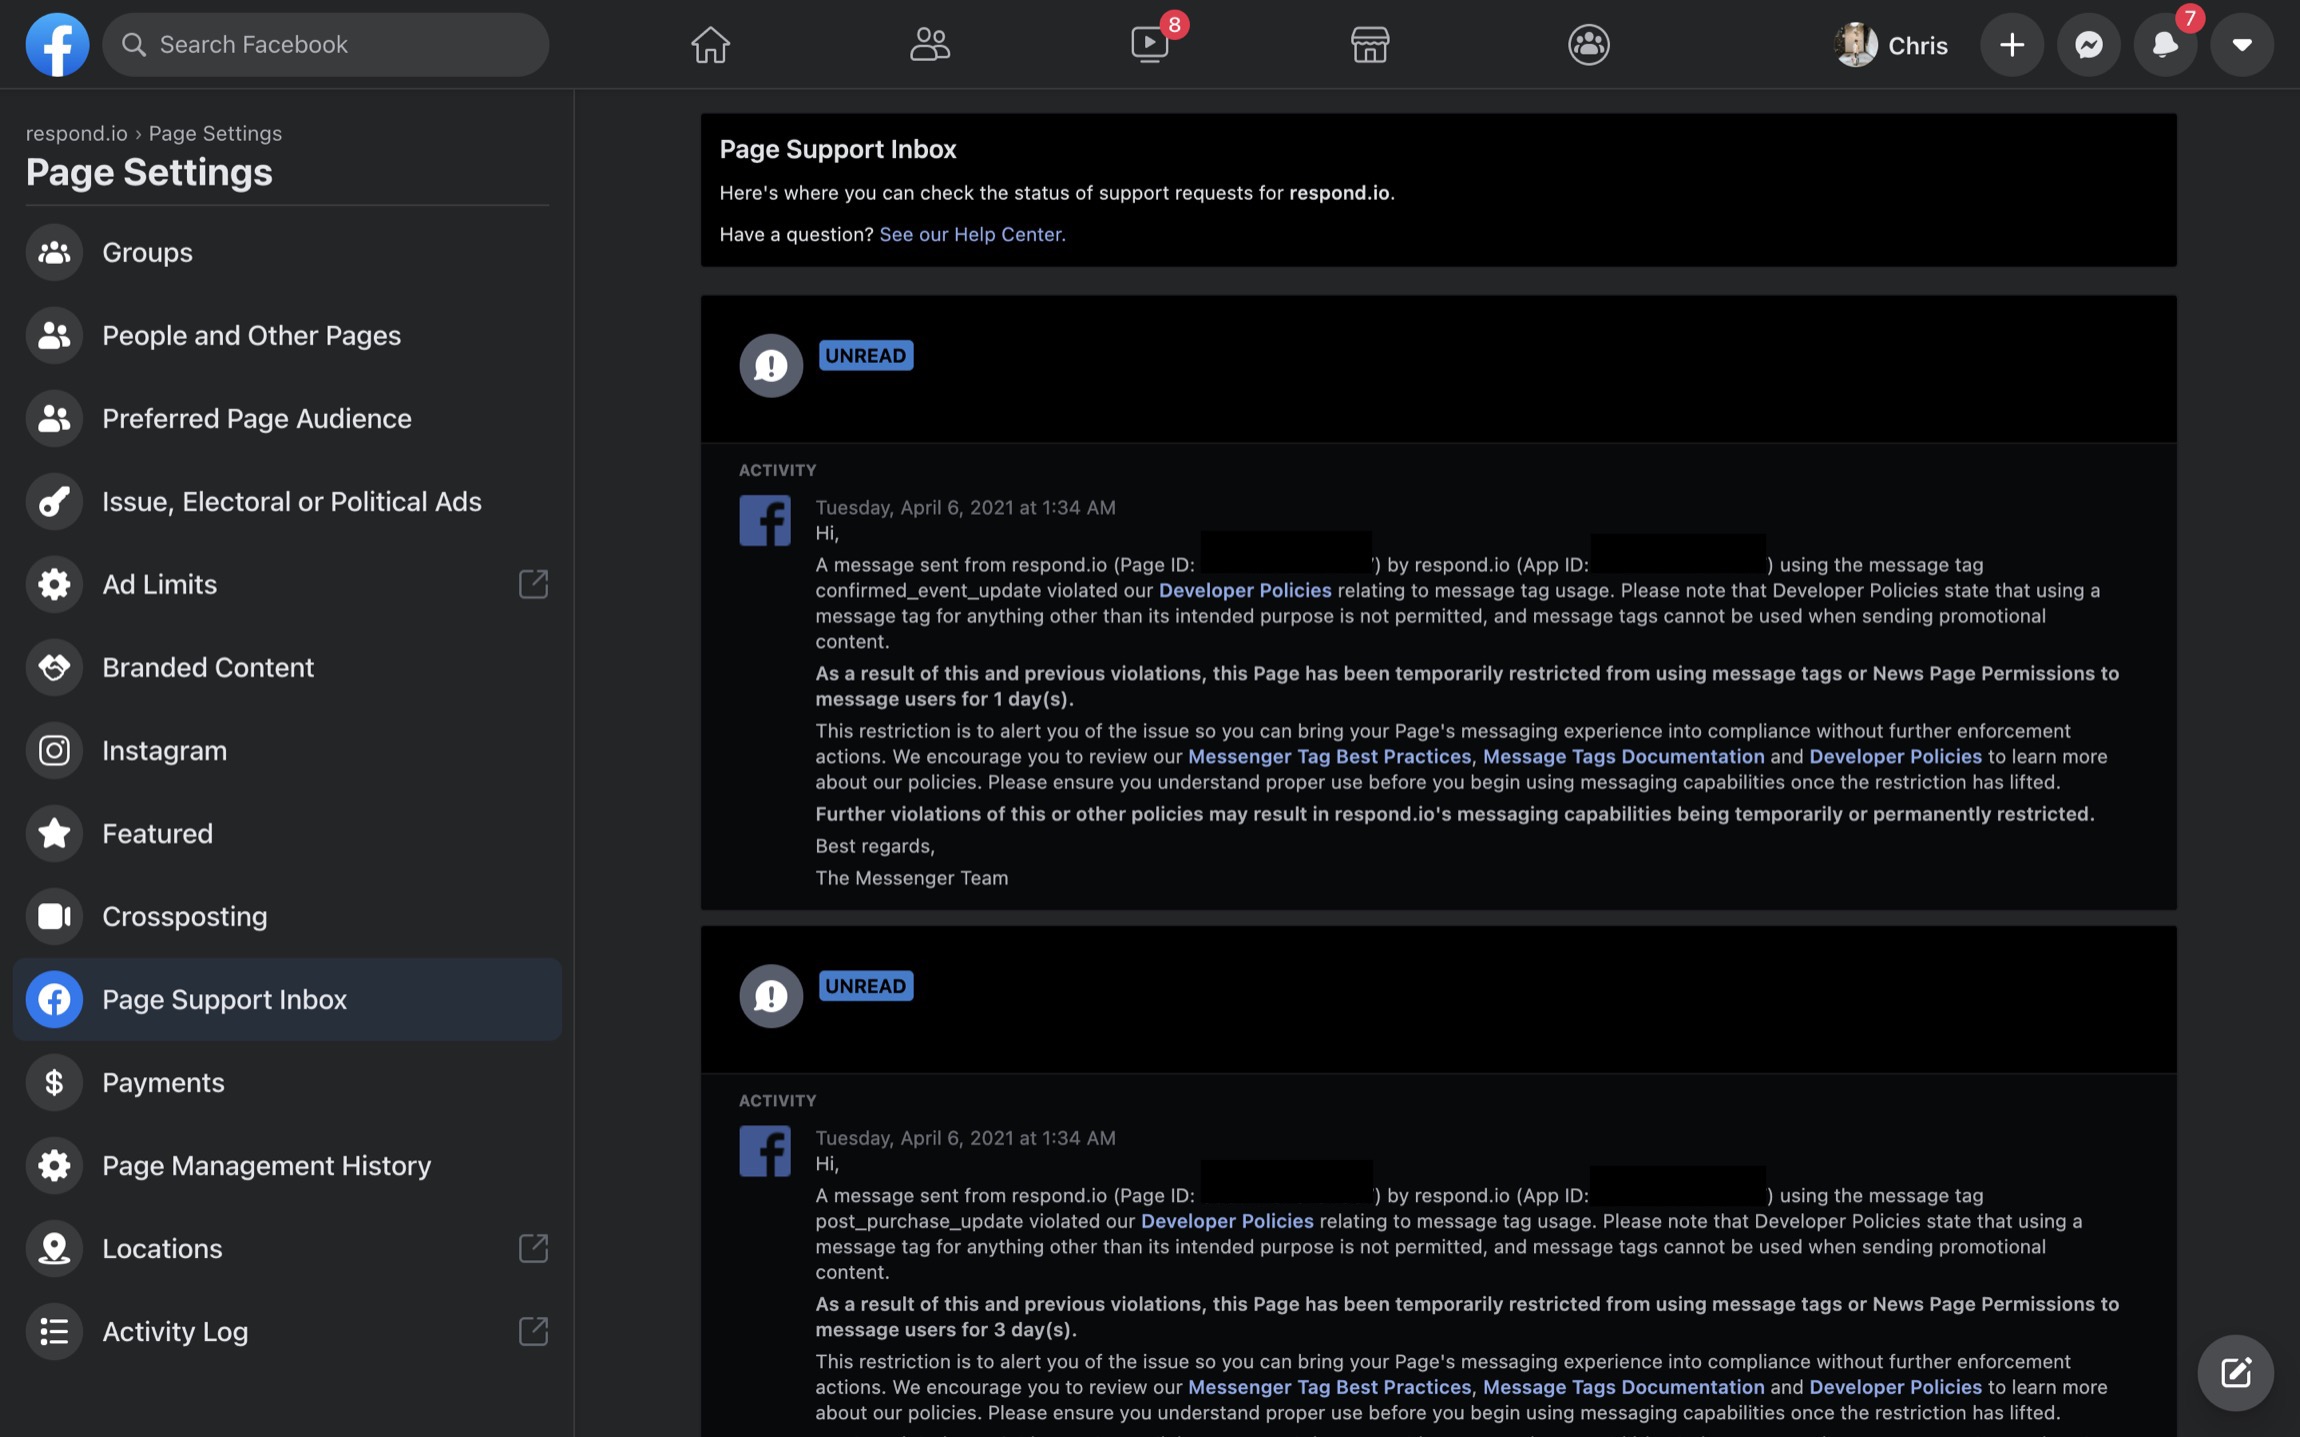Open Activity Log
The height and width of the screenshot is (1437, 2300).
coord(288,1331)
